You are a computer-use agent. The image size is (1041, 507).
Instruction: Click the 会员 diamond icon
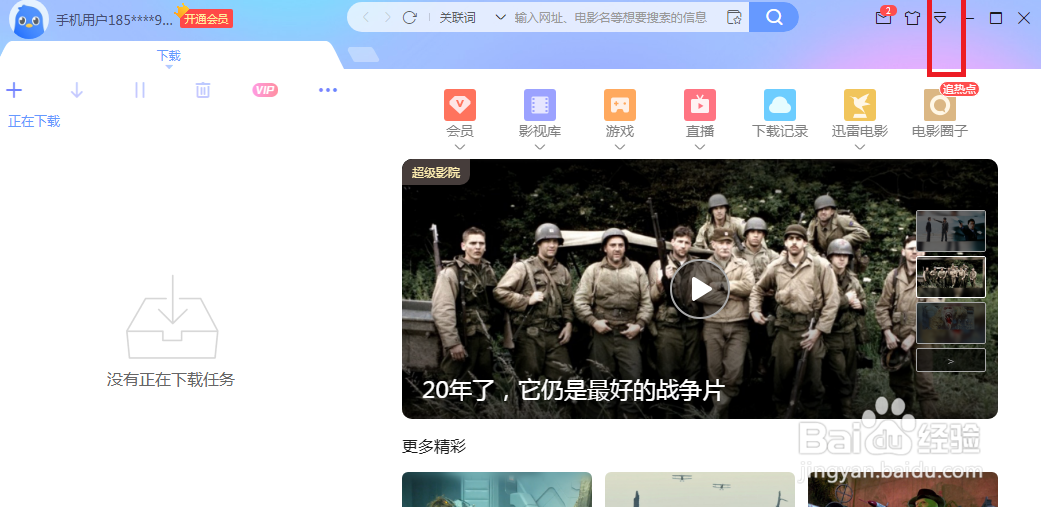460,105
